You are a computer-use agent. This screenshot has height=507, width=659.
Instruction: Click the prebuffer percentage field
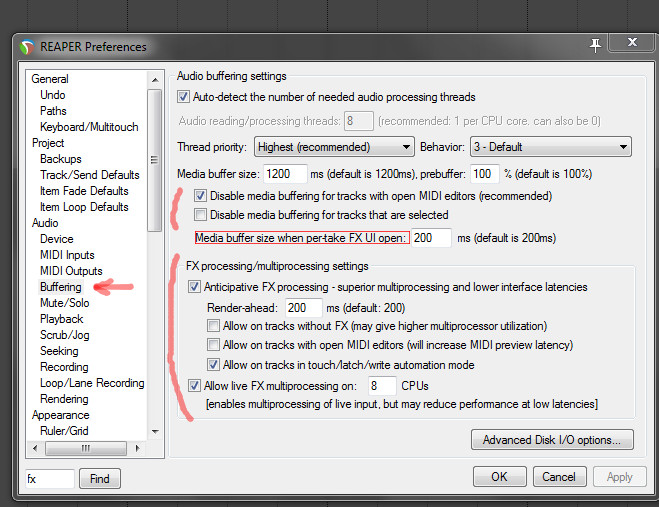pos(485,174)
